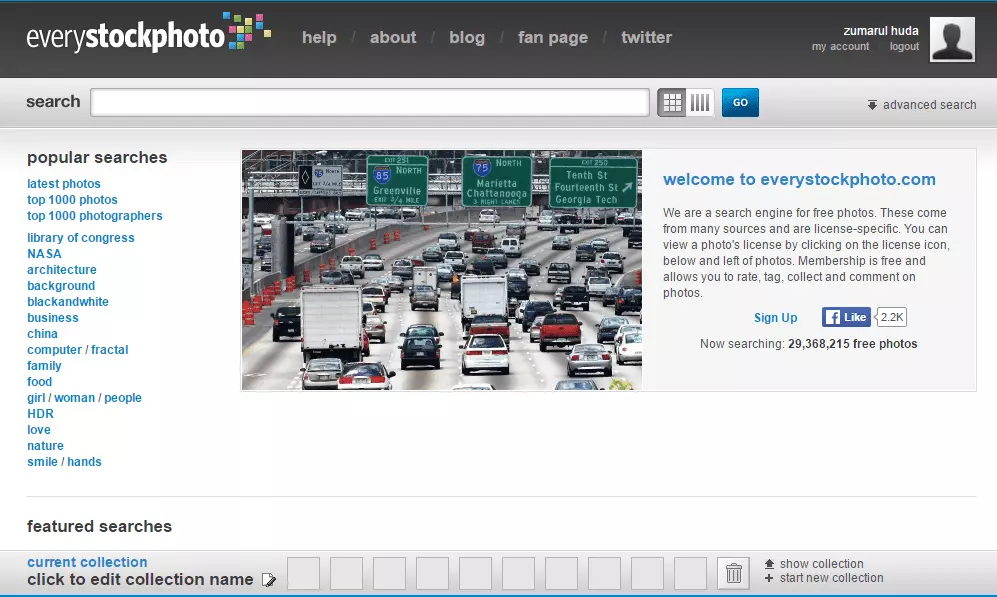Expand advanced search options
This screenshot has height=597, width=997.
921,105
